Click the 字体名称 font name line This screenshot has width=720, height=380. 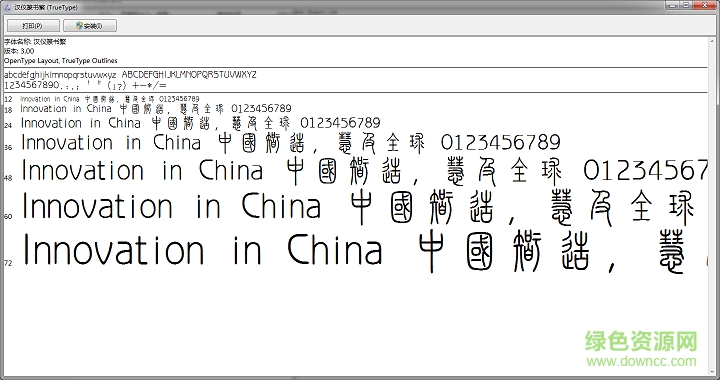tap(35, 42)
